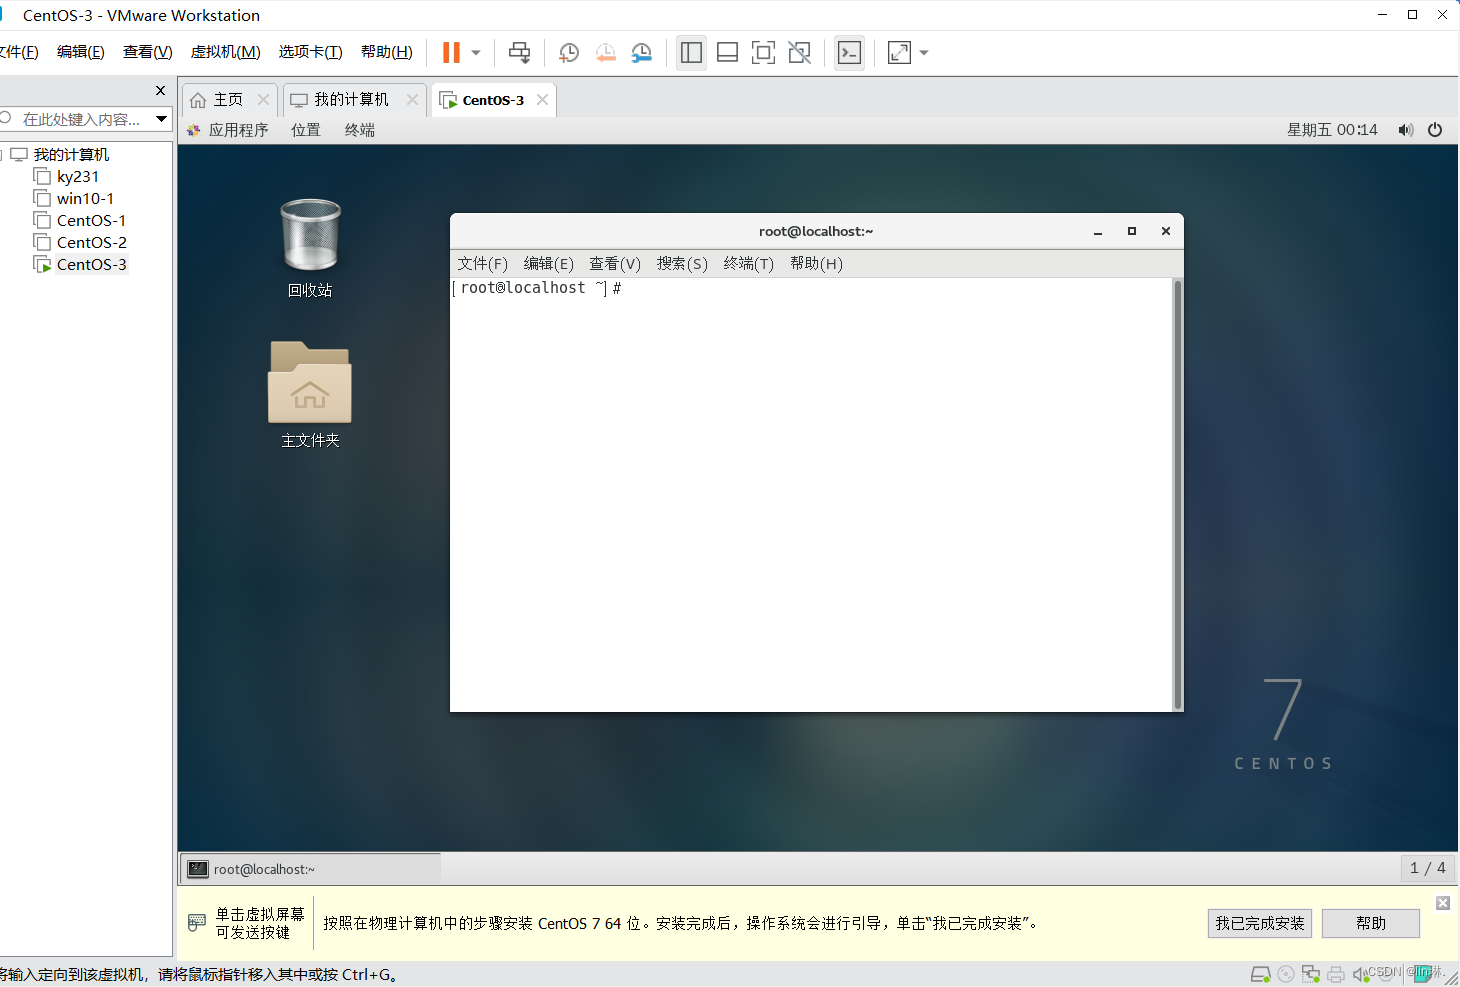This screenshot has height=987, width=1460.
Task: Take a snapshot of this virtual machine
Action: coord(569,53)
